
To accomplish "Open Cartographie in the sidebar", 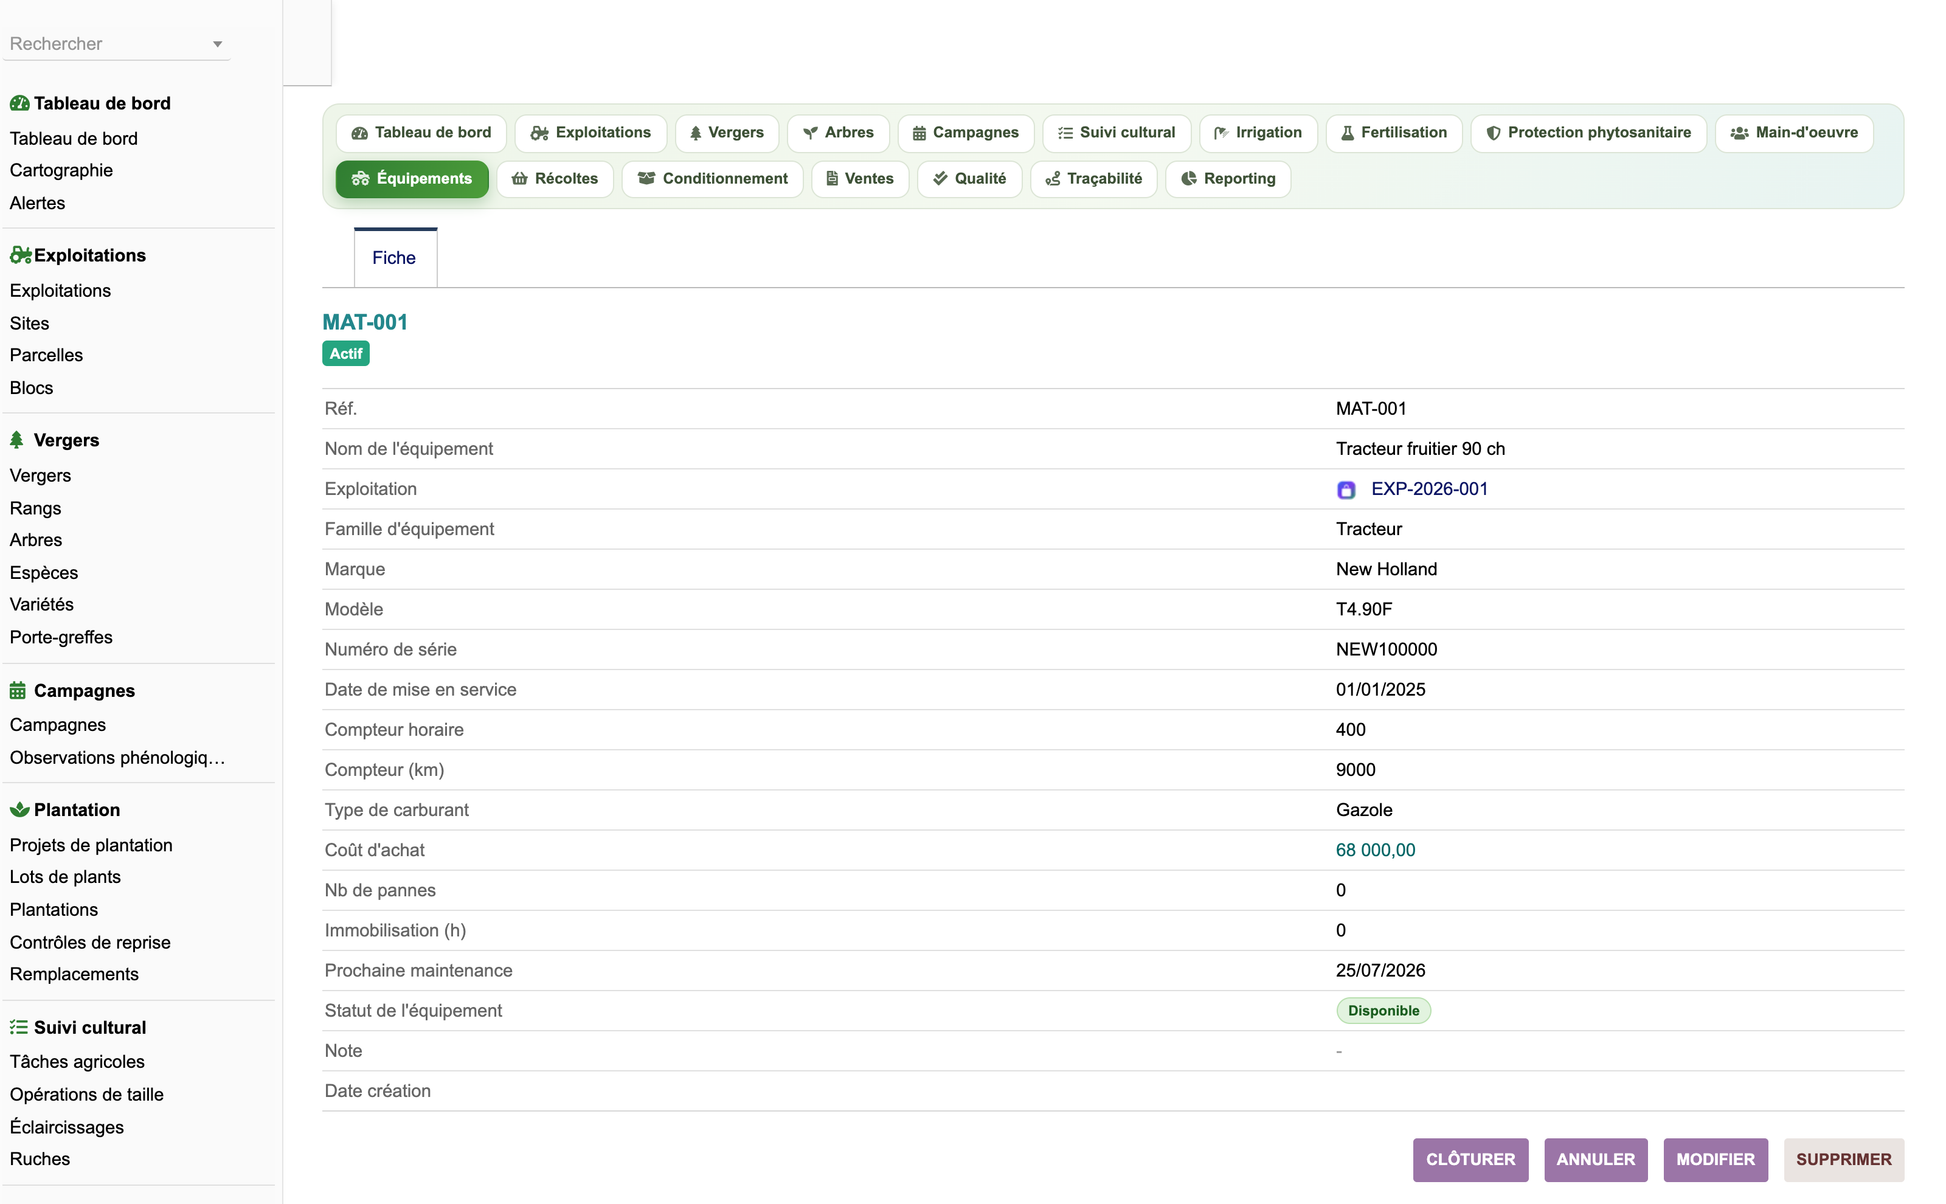I will (61, 170).
